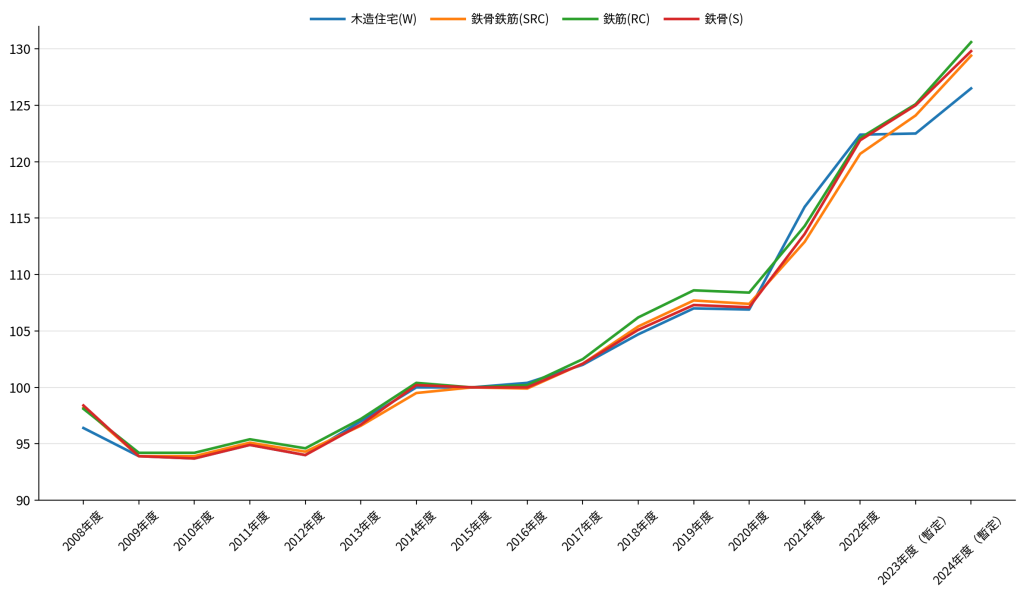Toggle the 鉄骨(S) legend label
The height and width of the screenshot is (596, 1024).
(x=723, y=19)
